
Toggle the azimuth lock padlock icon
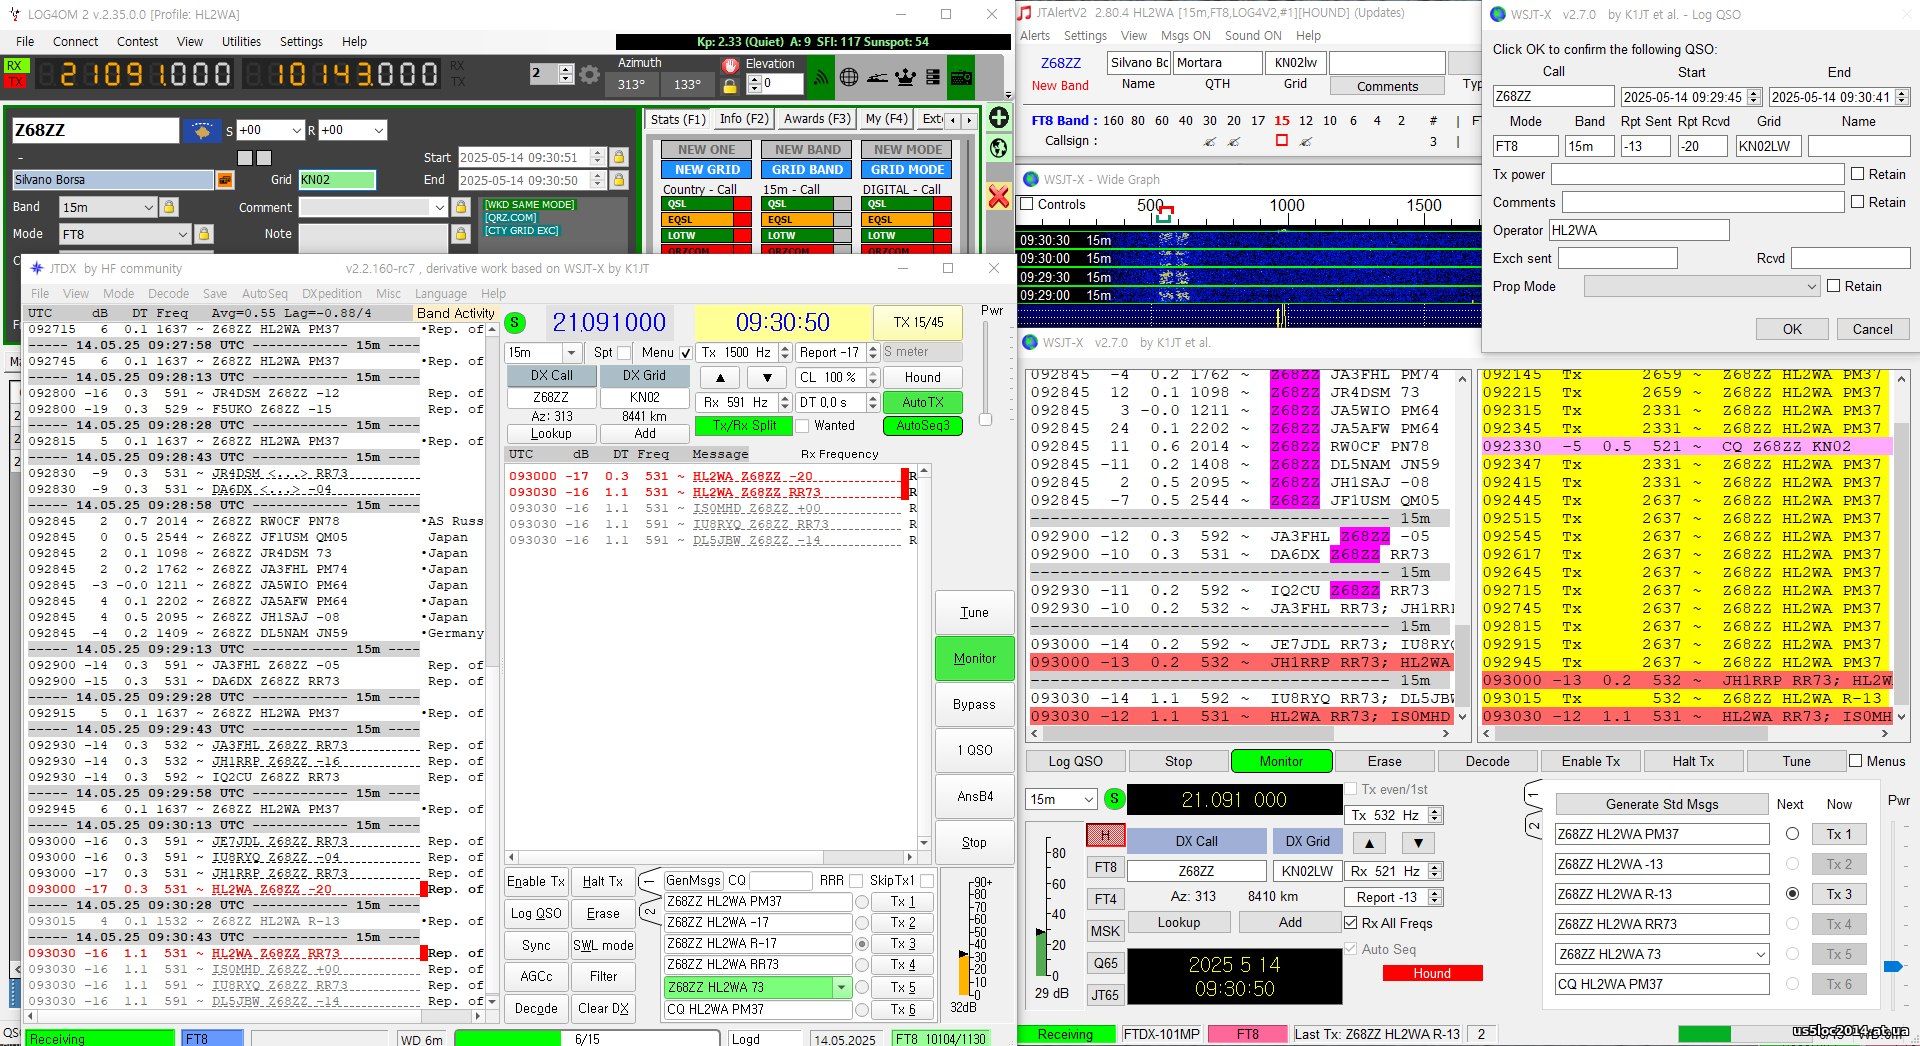730,86
